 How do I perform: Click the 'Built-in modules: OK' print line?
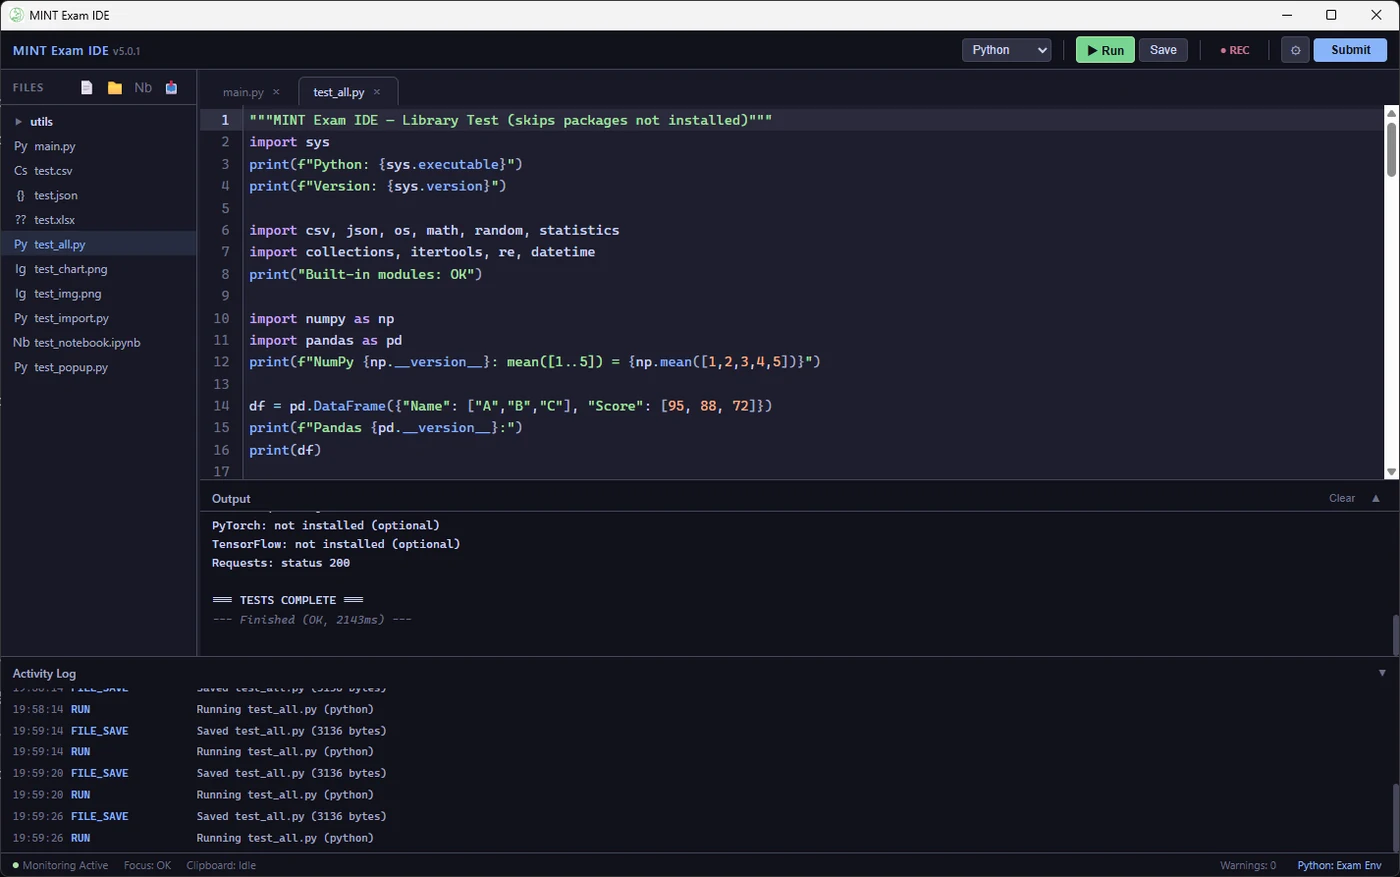tap(366, 274)
